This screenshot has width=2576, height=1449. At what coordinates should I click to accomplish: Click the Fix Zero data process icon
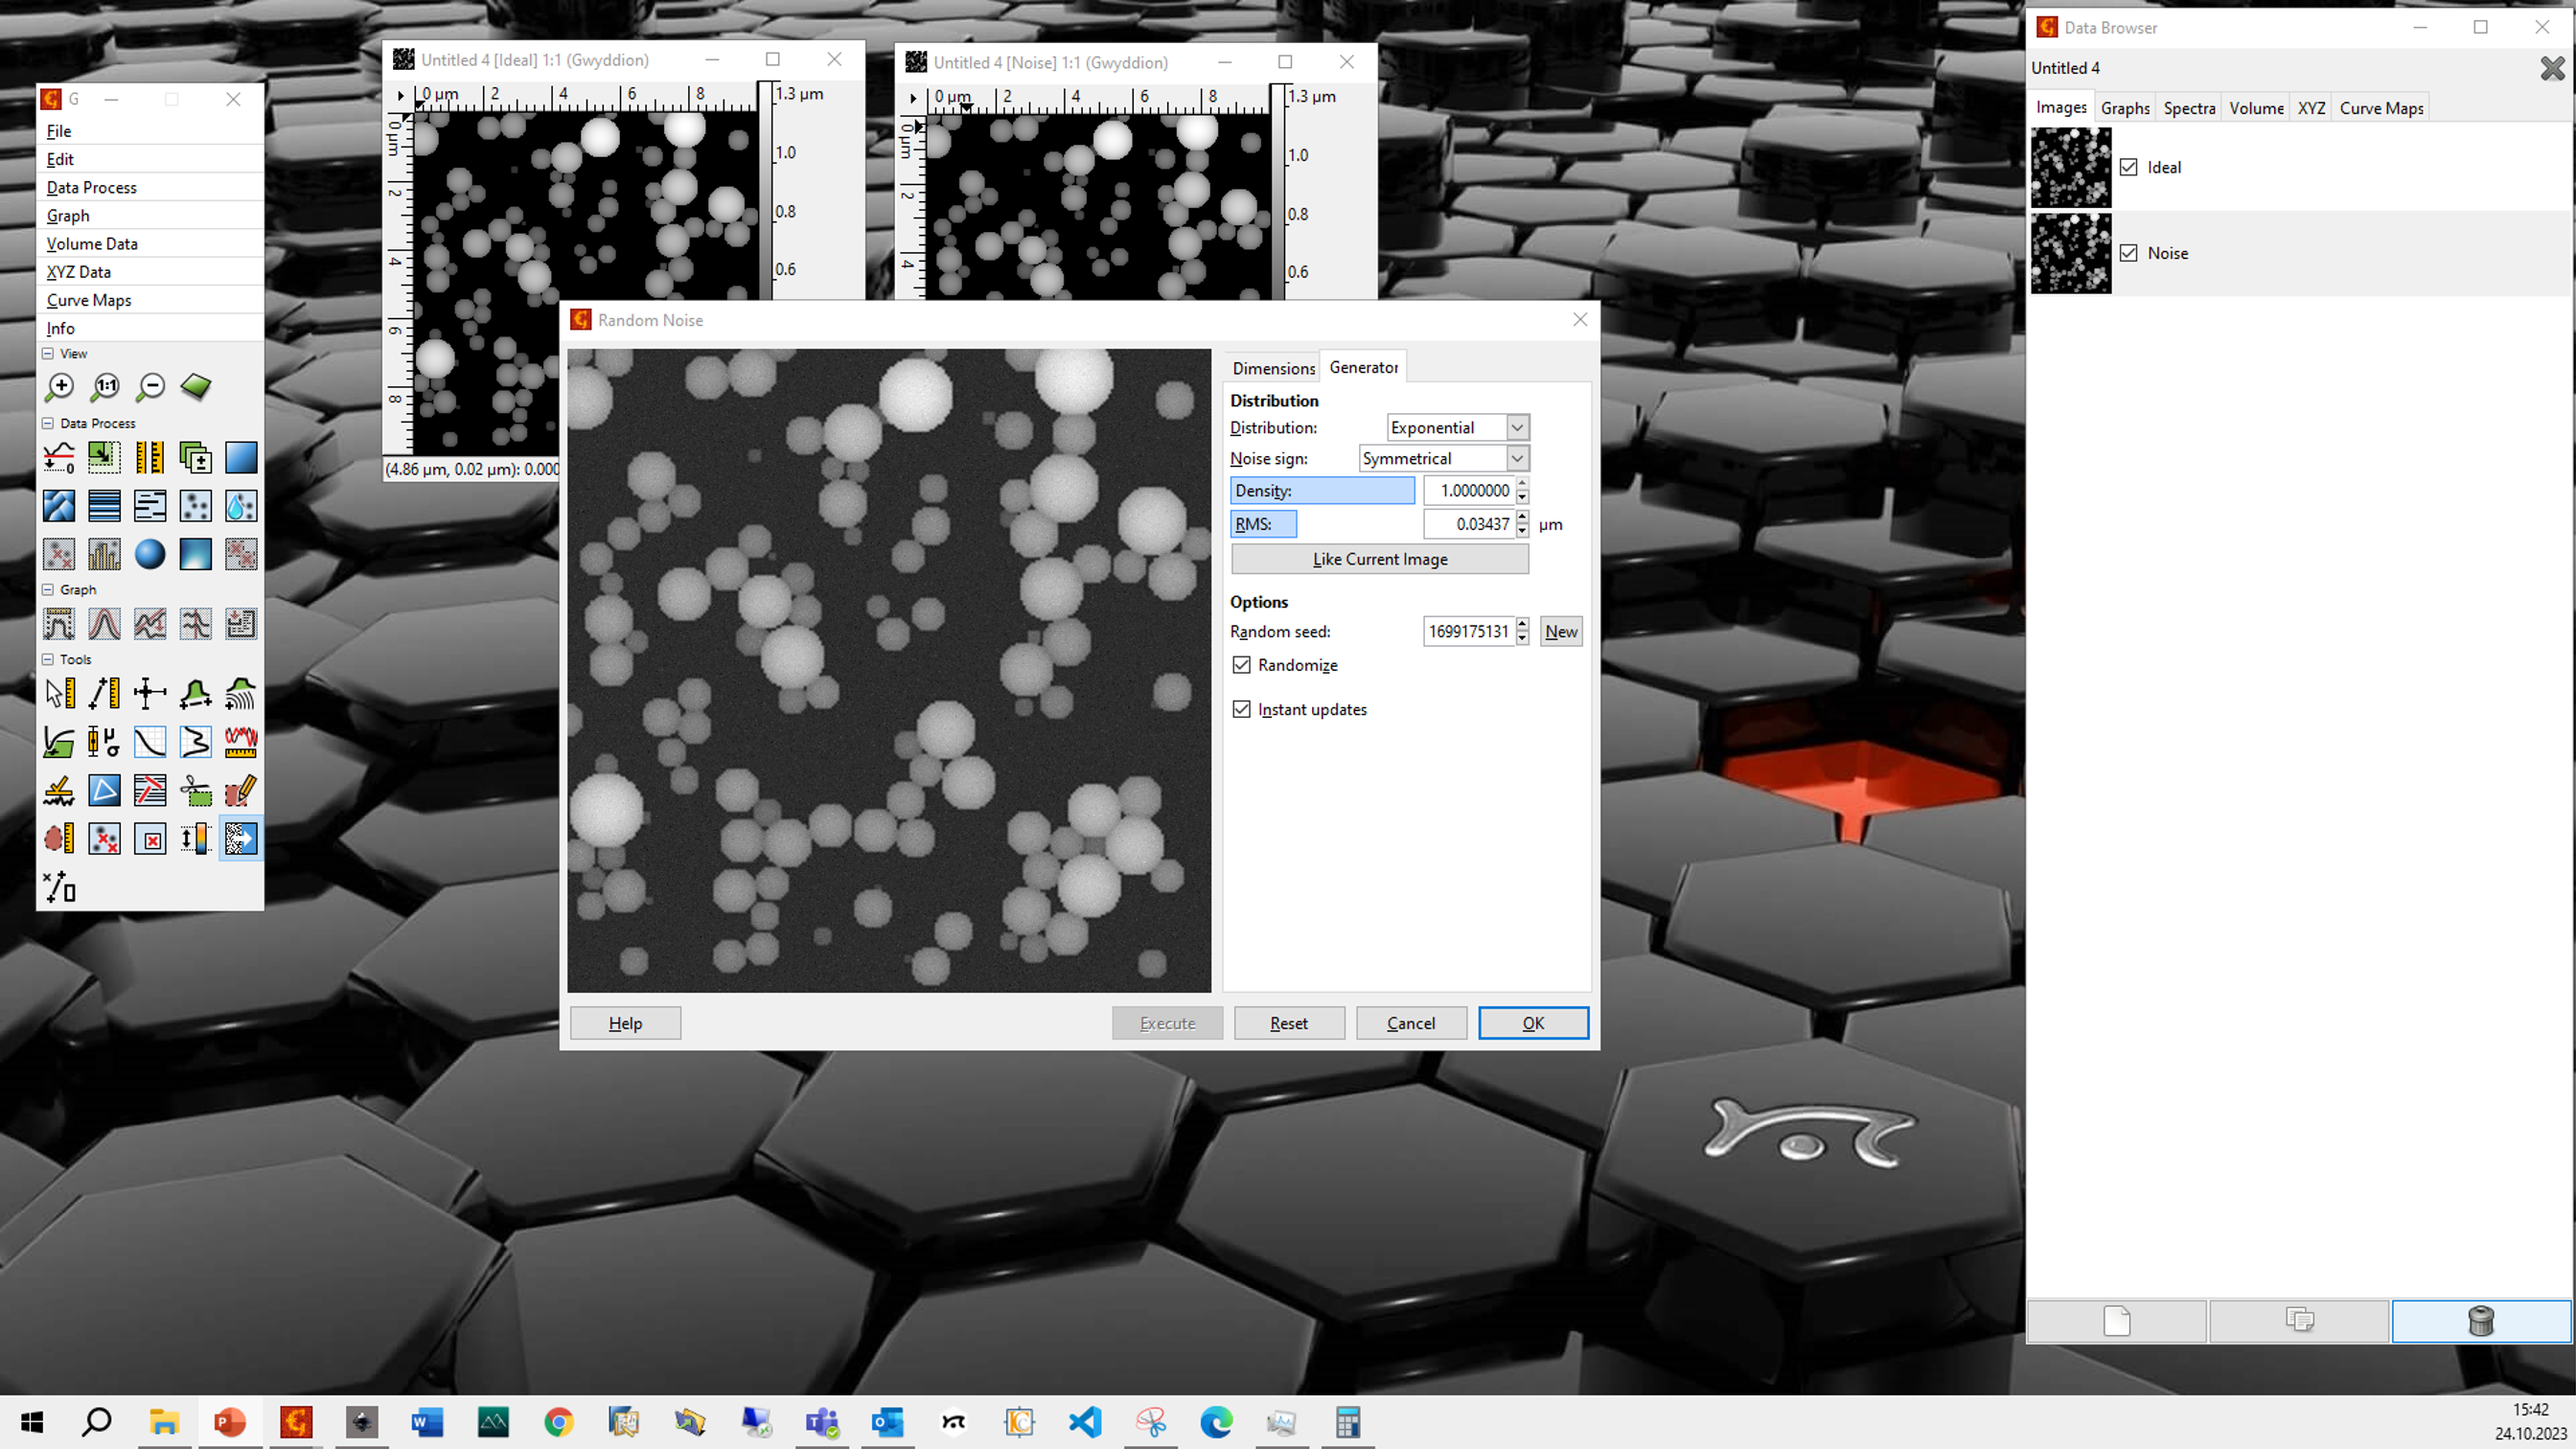pyautogui.click(x=59, y=458)
